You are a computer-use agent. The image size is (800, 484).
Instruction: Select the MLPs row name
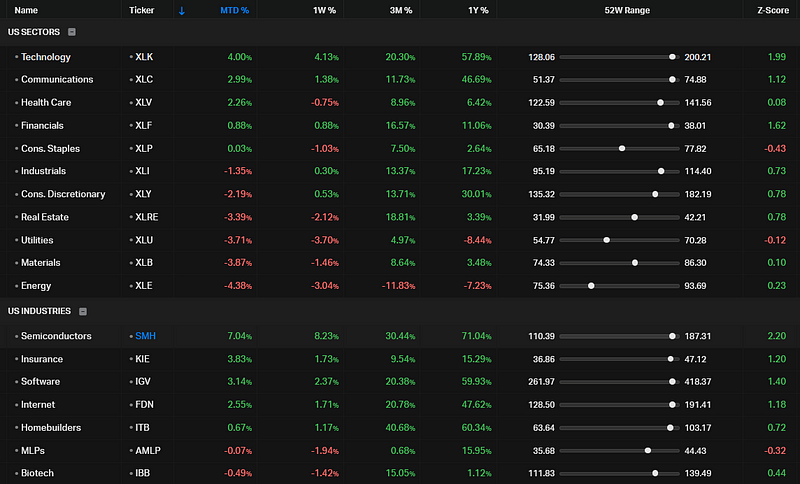(33, 451)
